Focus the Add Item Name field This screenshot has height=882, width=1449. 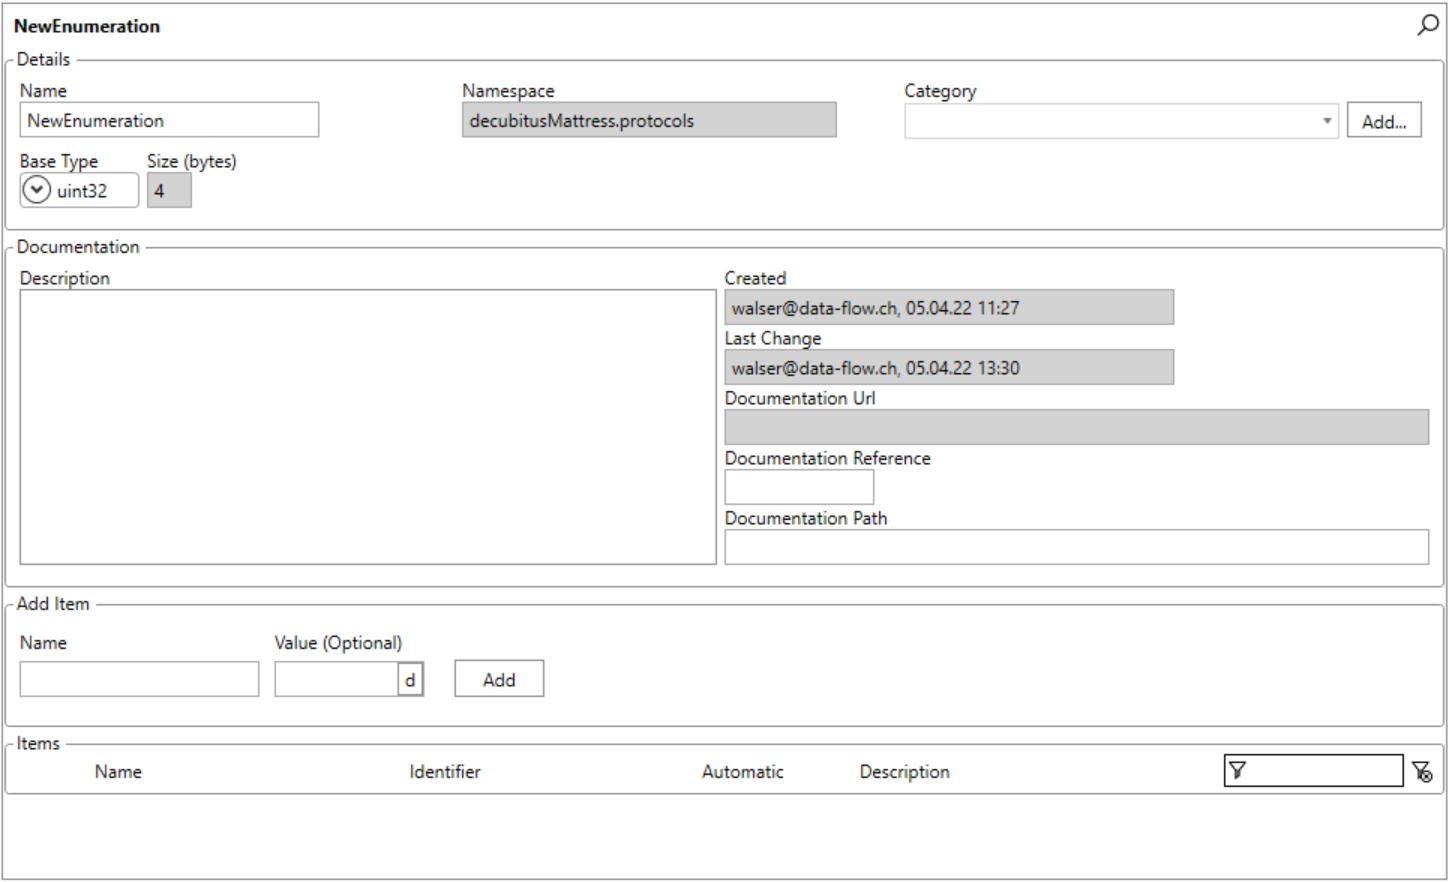pyautogui.click(x=139, y=679)
